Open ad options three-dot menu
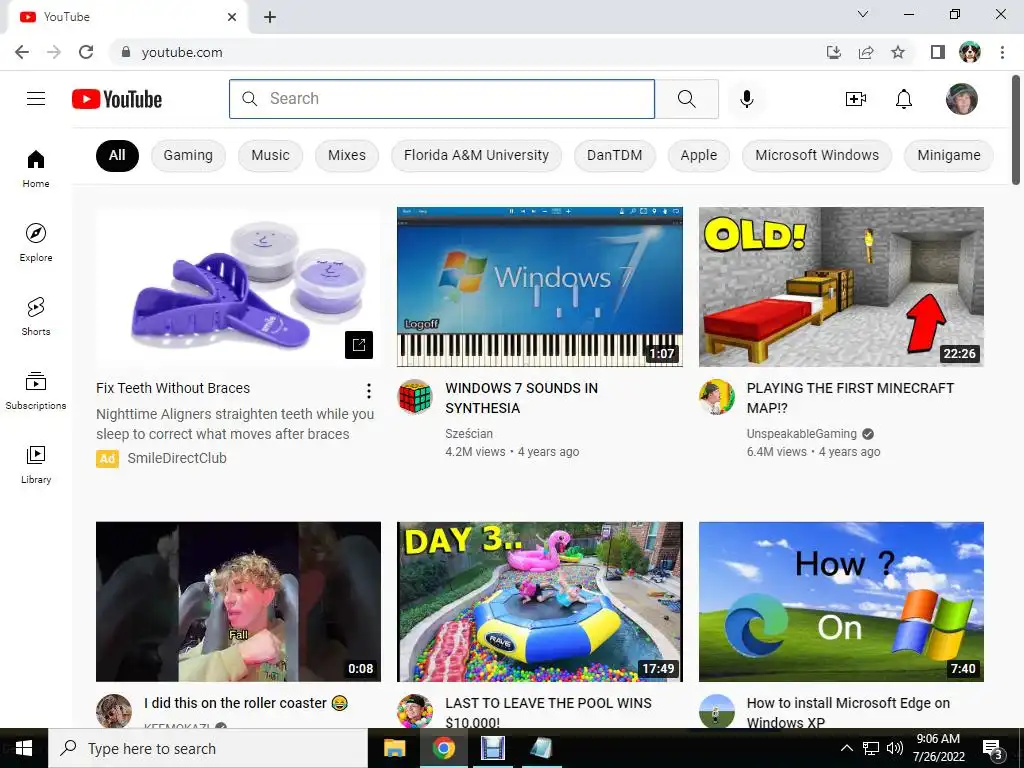 click(x=369, y=391)
